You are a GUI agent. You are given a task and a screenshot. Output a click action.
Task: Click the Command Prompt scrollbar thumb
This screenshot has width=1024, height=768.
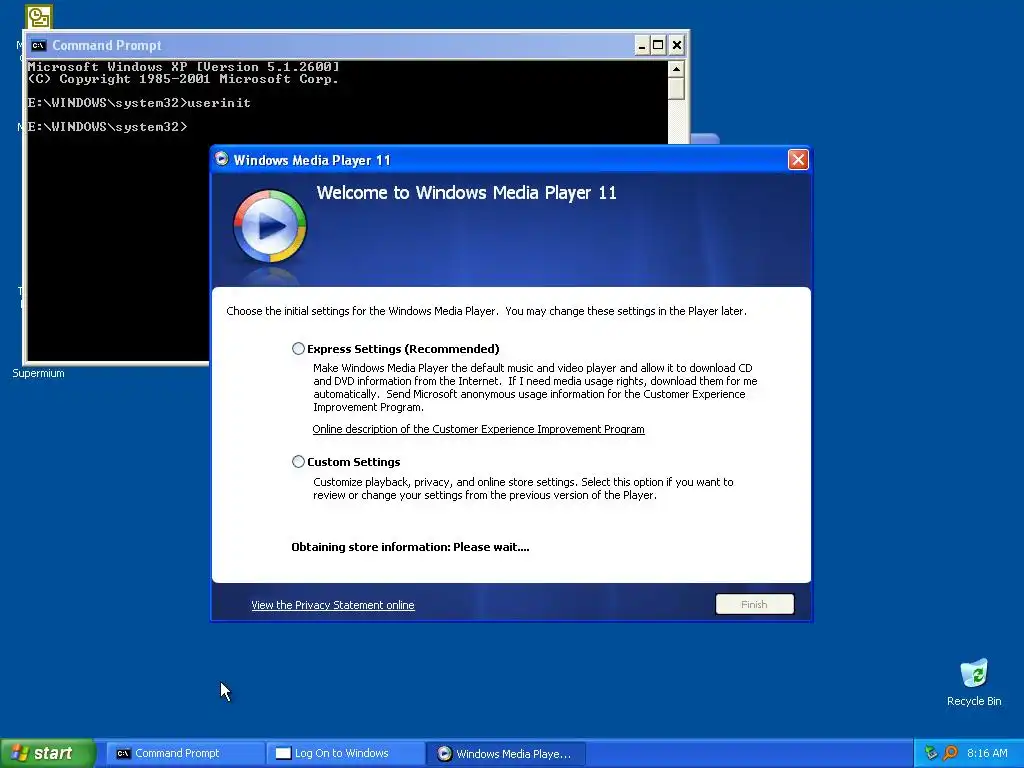point(676,88)
